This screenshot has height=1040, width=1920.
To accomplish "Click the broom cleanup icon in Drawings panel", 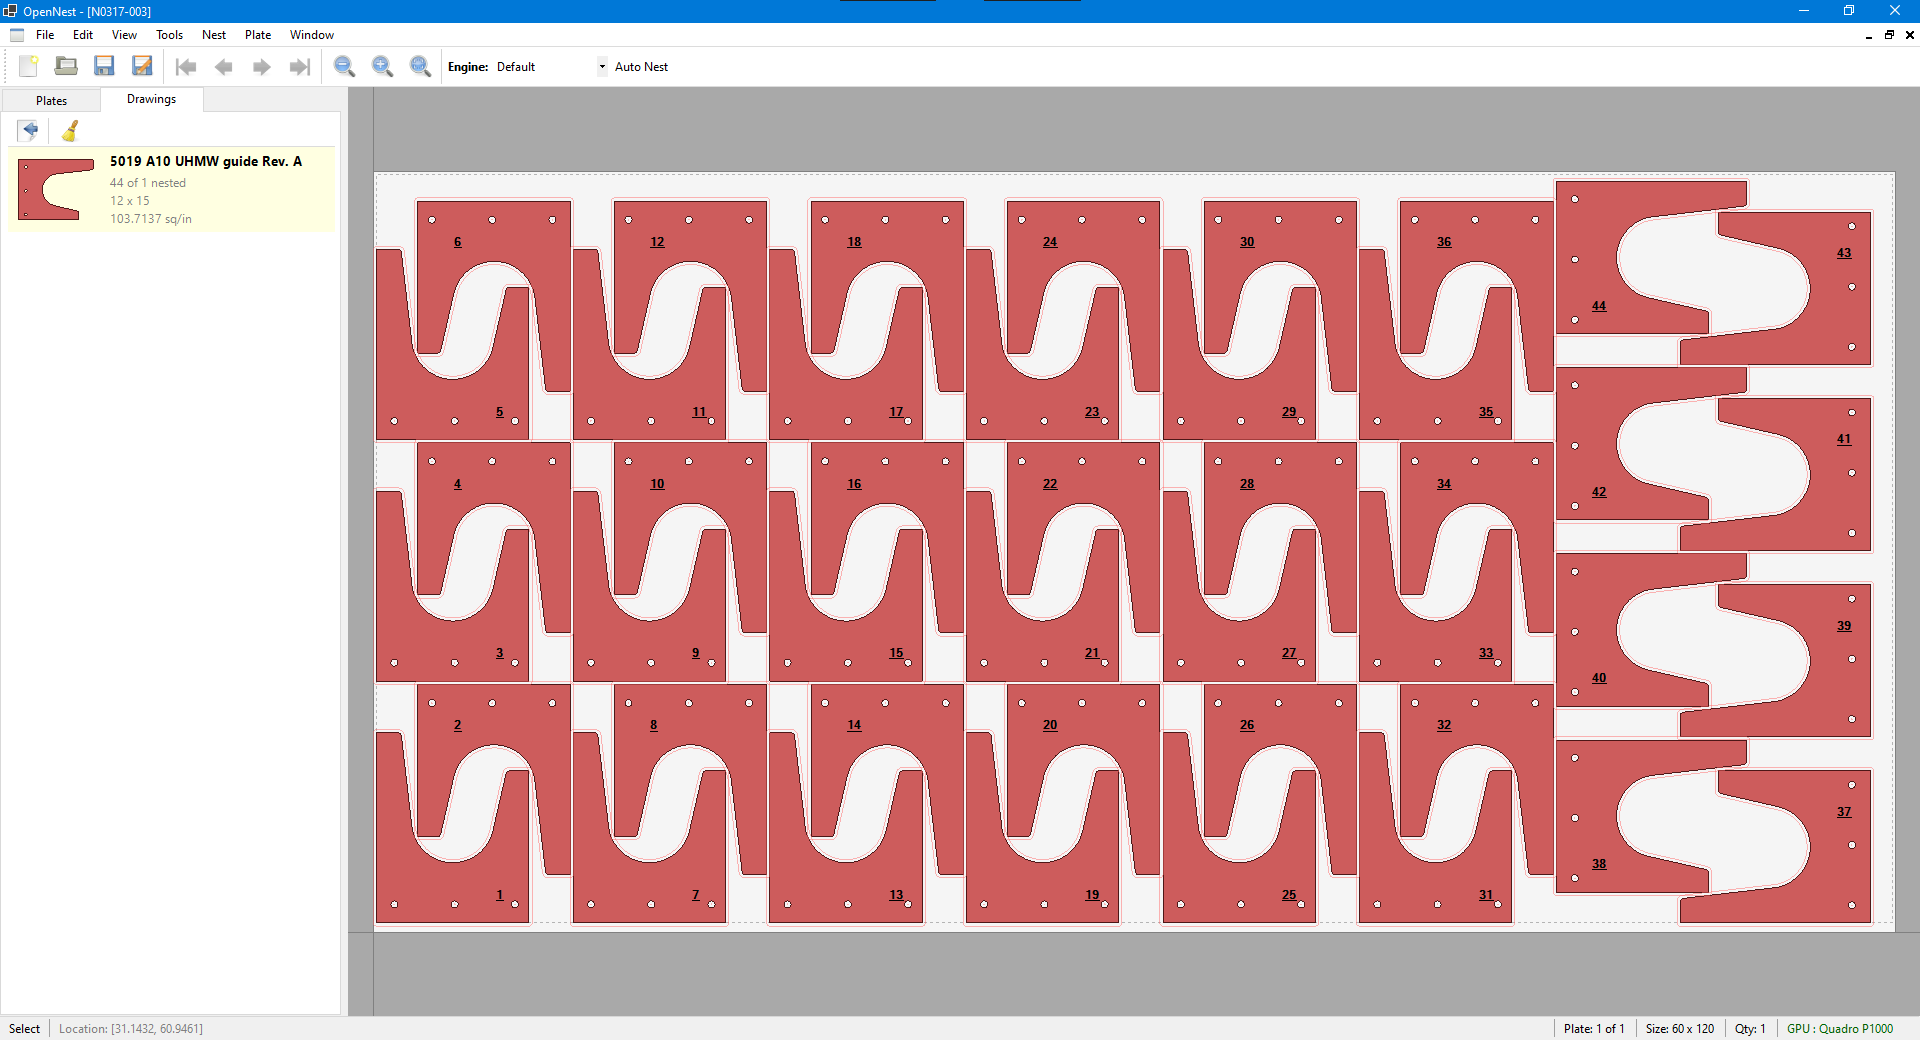I will pyautogui.click(x=70, y=131).
